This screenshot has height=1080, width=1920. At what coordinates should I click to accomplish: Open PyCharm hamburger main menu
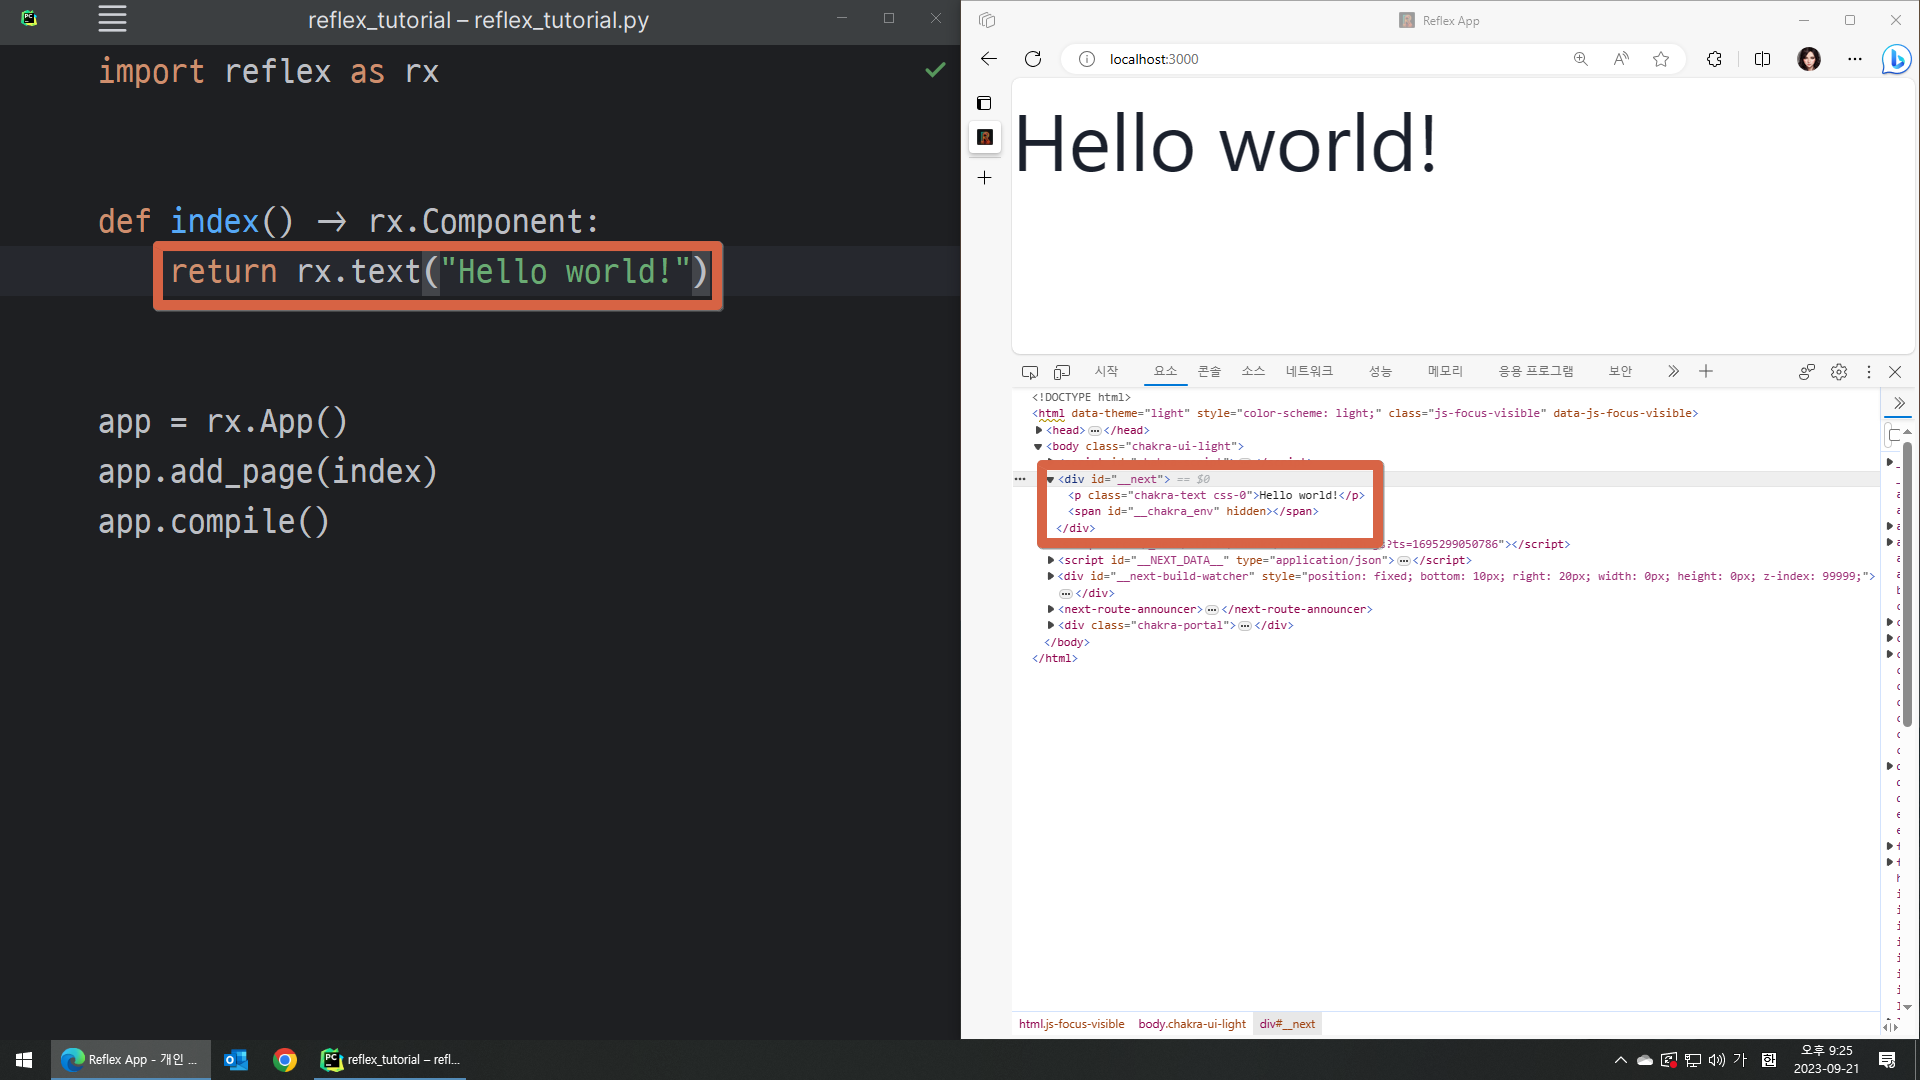[112, 19]
